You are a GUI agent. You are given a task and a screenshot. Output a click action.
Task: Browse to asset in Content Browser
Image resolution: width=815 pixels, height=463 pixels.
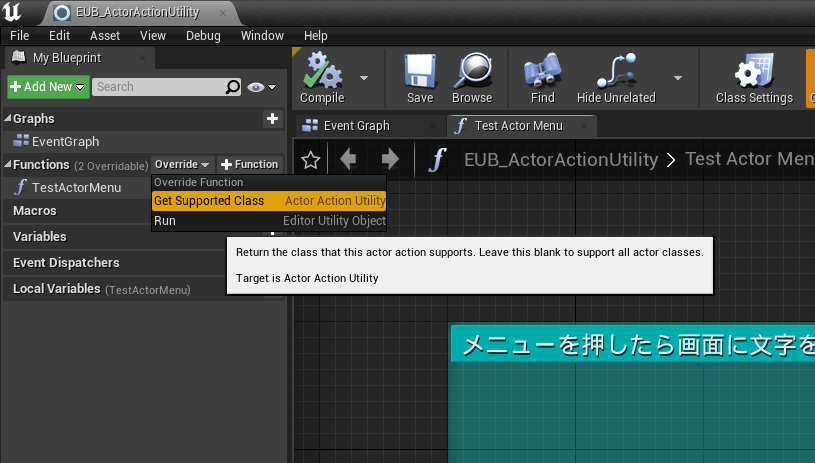(472, 78)
